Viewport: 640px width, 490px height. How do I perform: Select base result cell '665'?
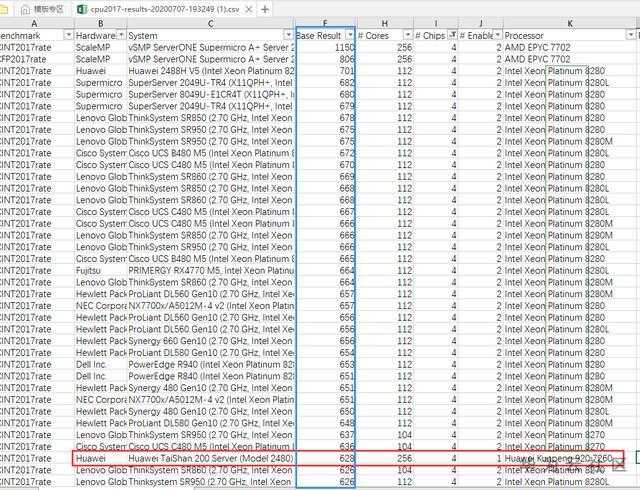[325, 259]
